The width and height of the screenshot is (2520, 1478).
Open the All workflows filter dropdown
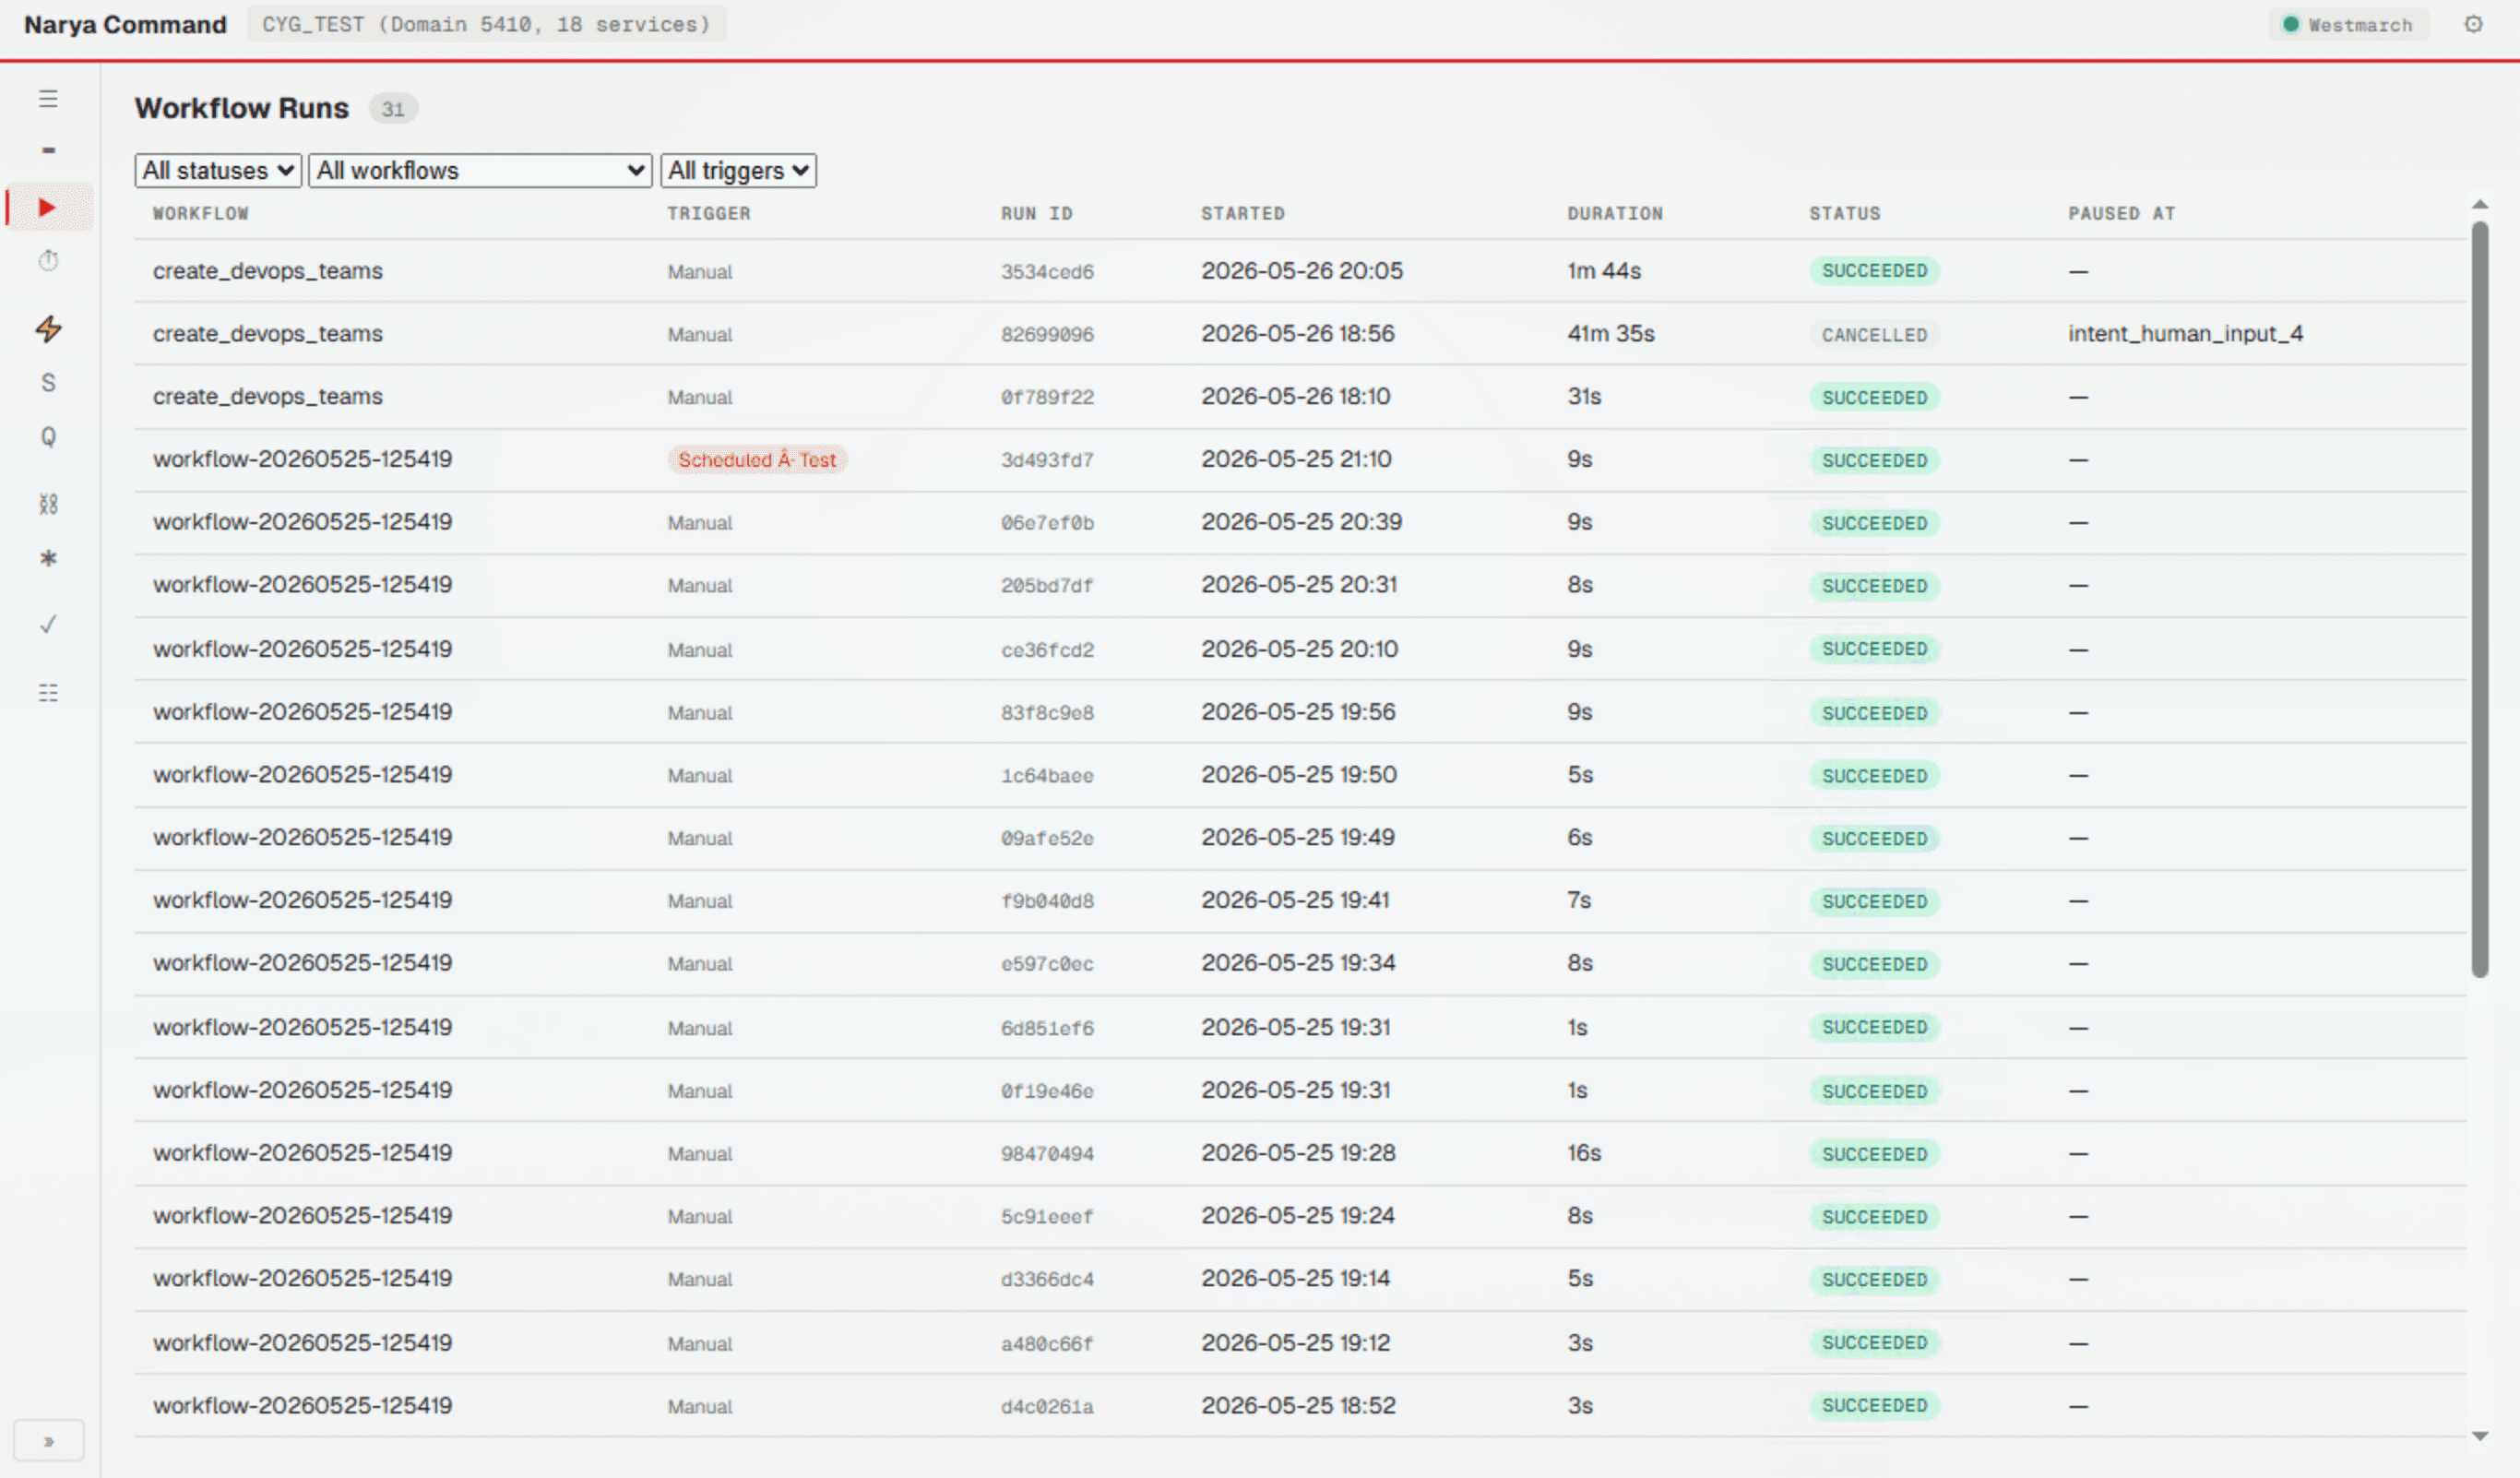480,170
